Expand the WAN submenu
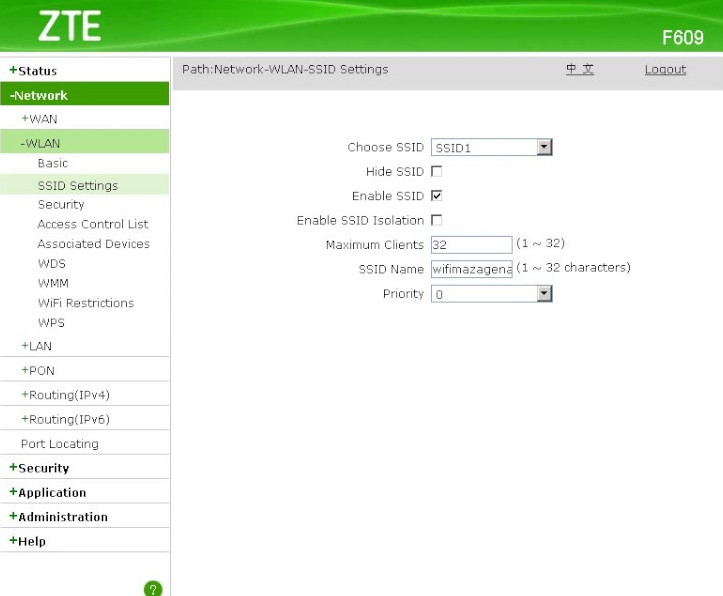This screenshot has height=596, width=723. (x=40, y=119)
